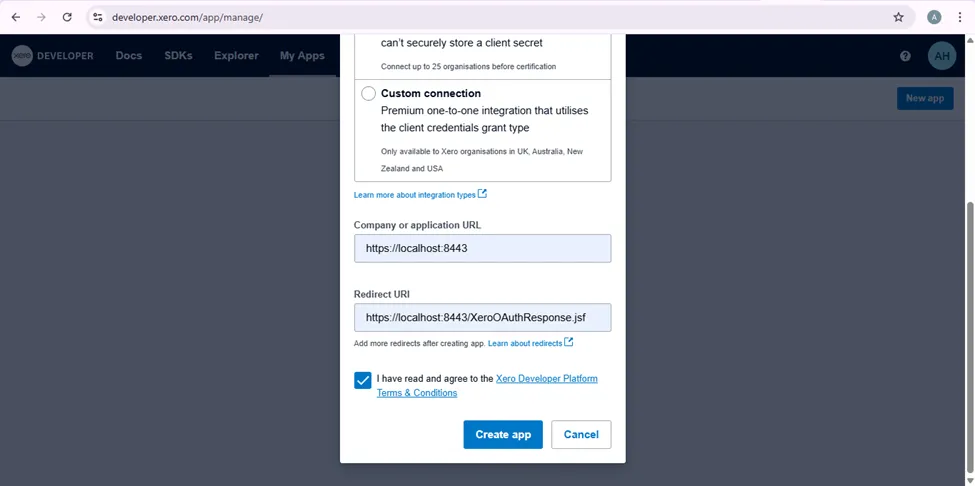Reload the page with the refresh icon
This screenshot has width=975, height=486.
67,17
